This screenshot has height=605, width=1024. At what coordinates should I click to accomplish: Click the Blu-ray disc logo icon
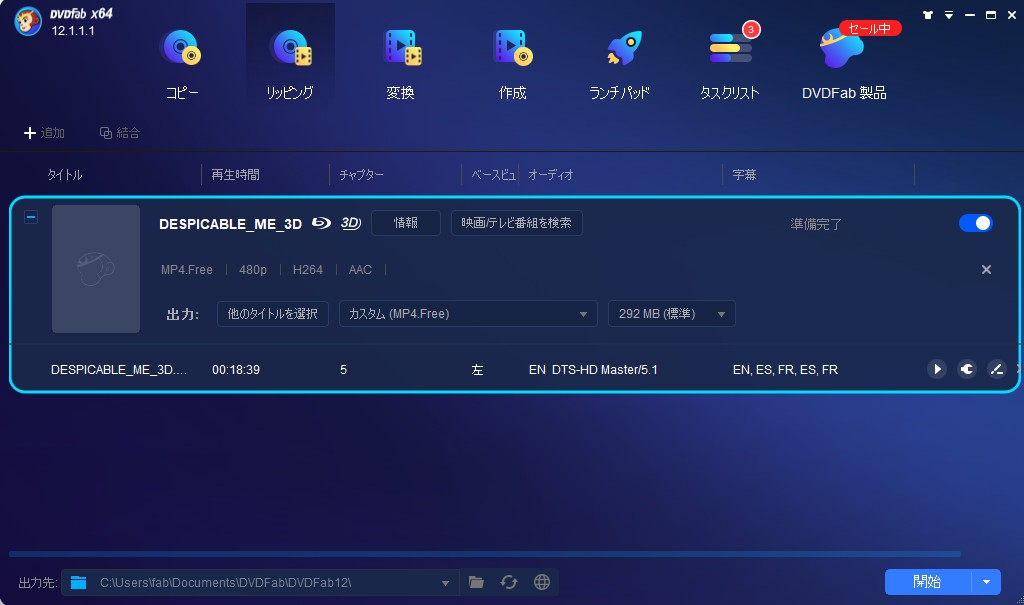pos(321,223)
